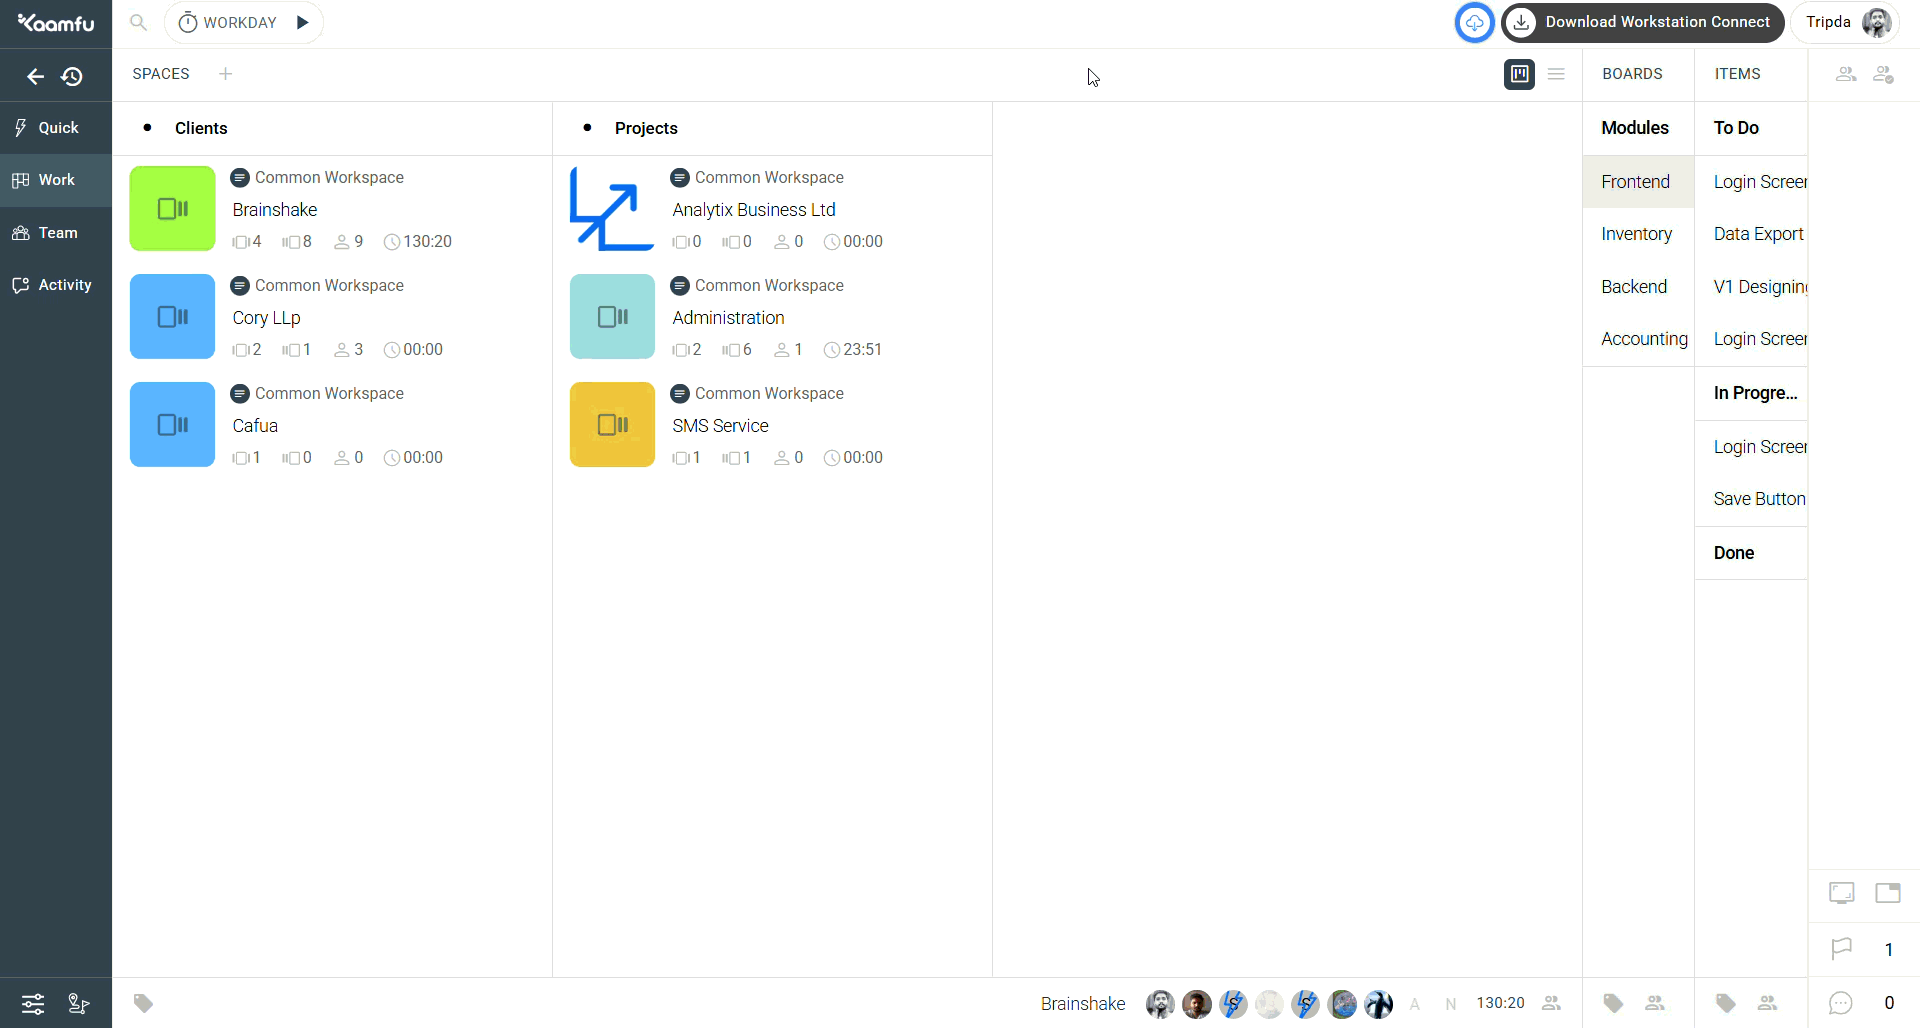Expand the In Progress items group
This screenshot has width=1920, height=1028.
[1754, 393]
